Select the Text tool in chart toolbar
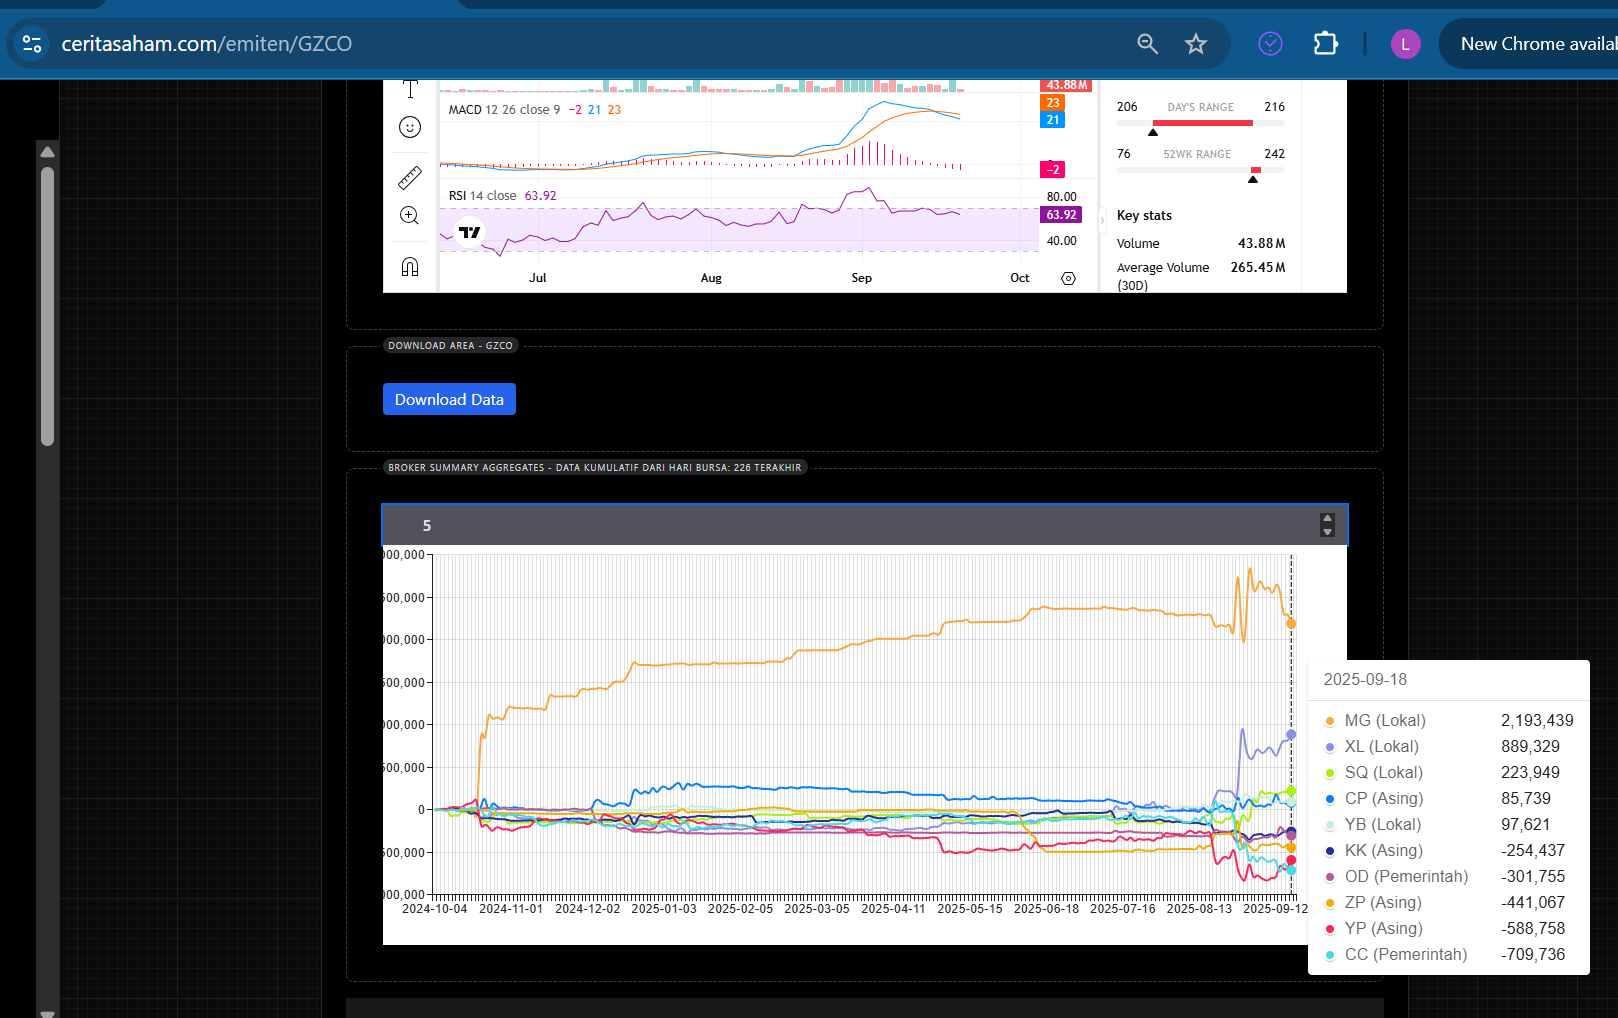The image size is (1618, 1018). point(410,89)
